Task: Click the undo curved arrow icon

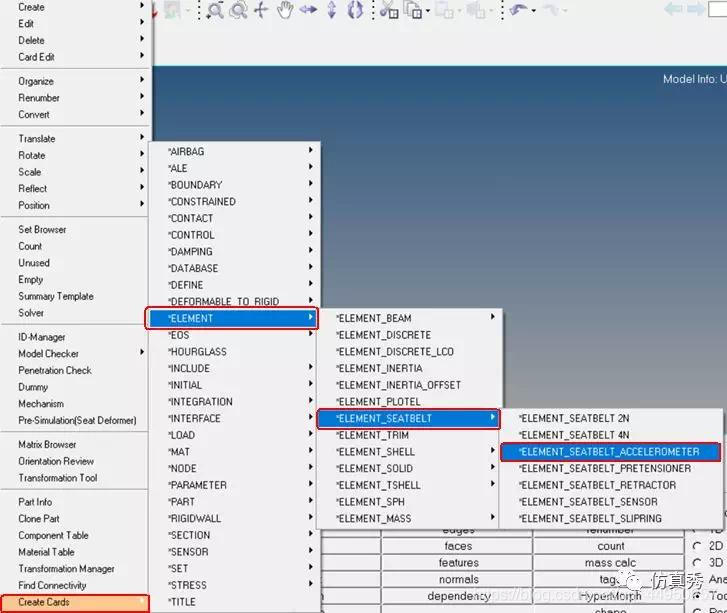Action: (x=518, y=10)
